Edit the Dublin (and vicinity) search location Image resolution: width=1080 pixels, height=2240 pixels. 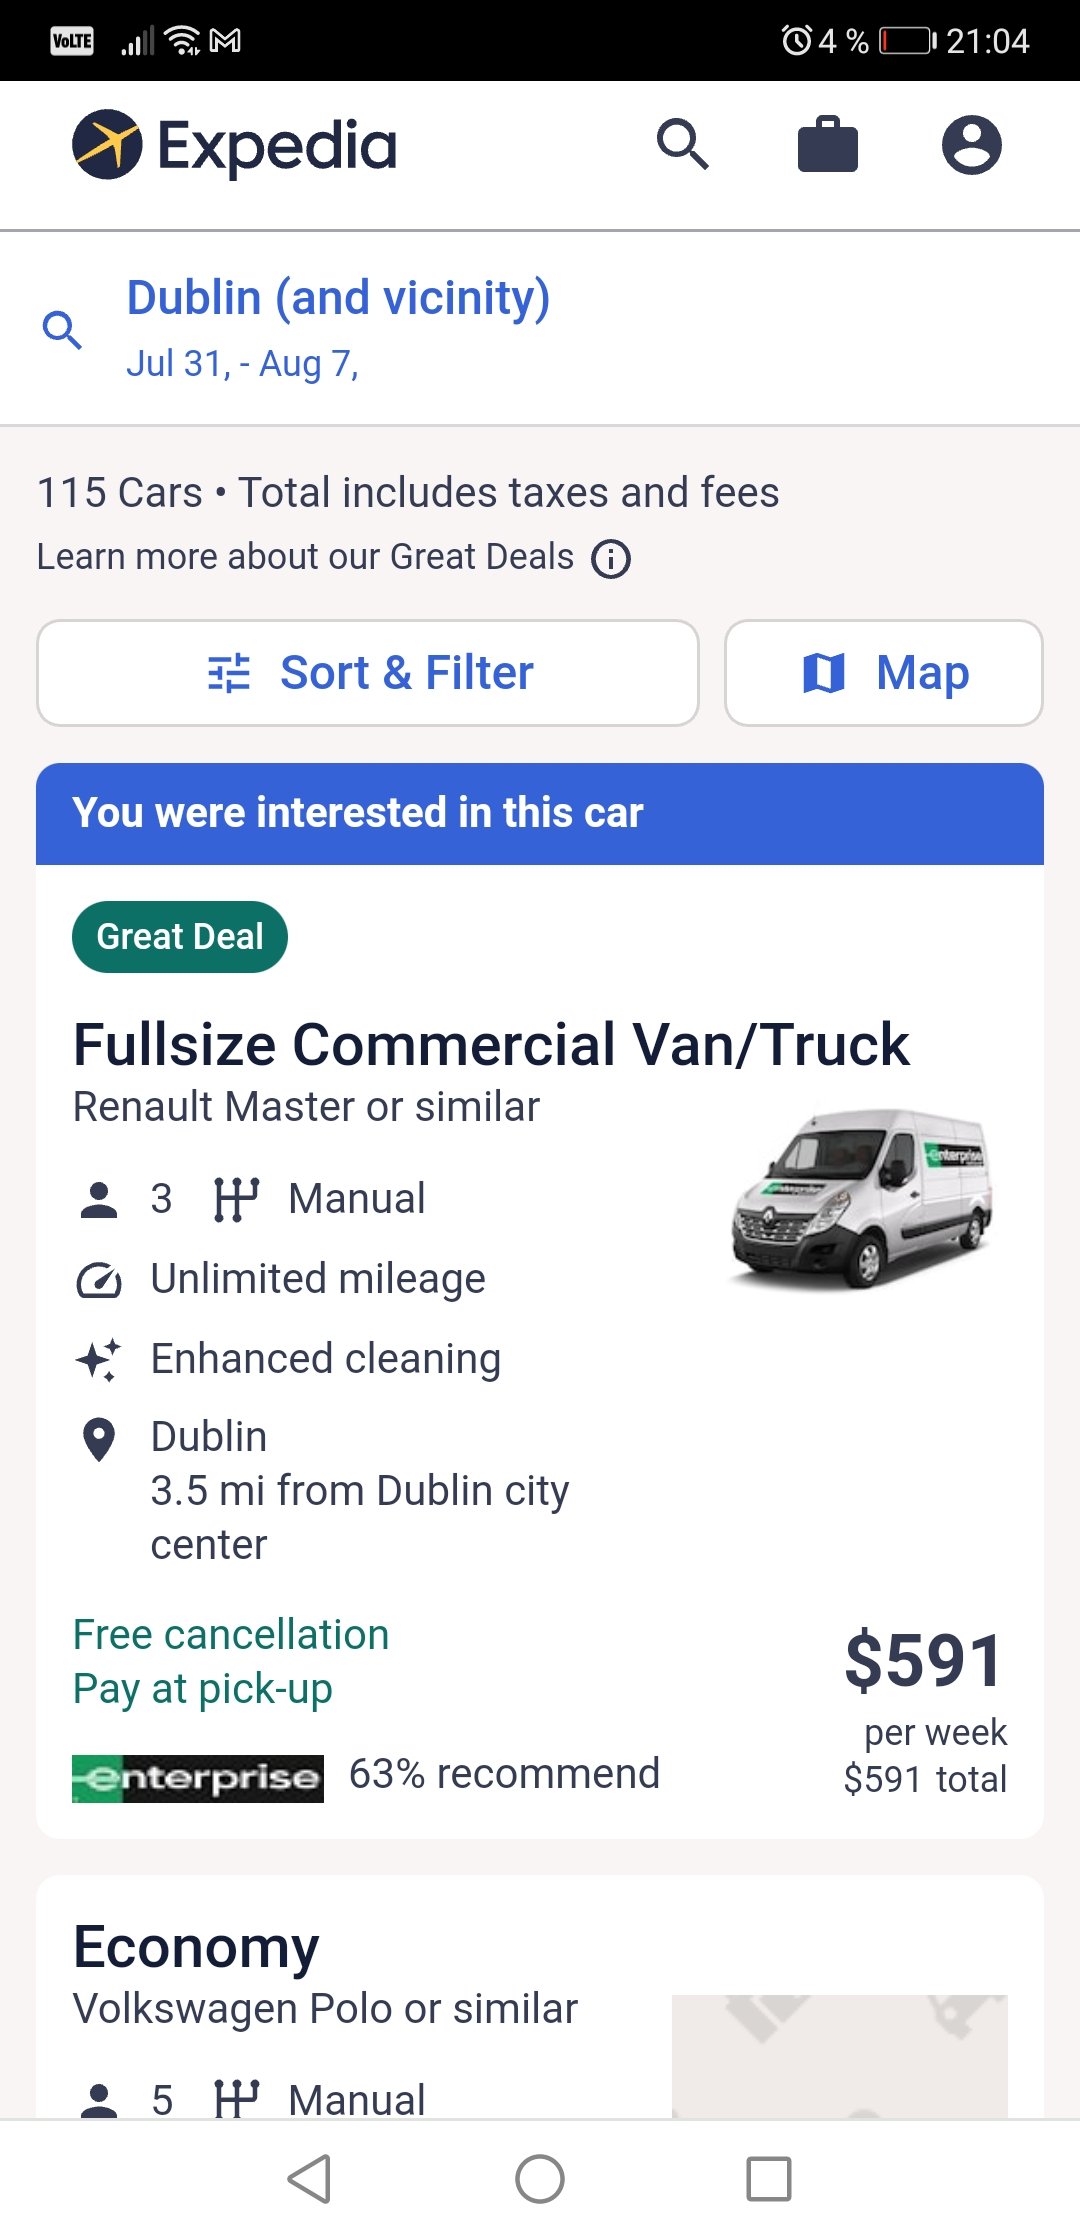coord(338,298)
